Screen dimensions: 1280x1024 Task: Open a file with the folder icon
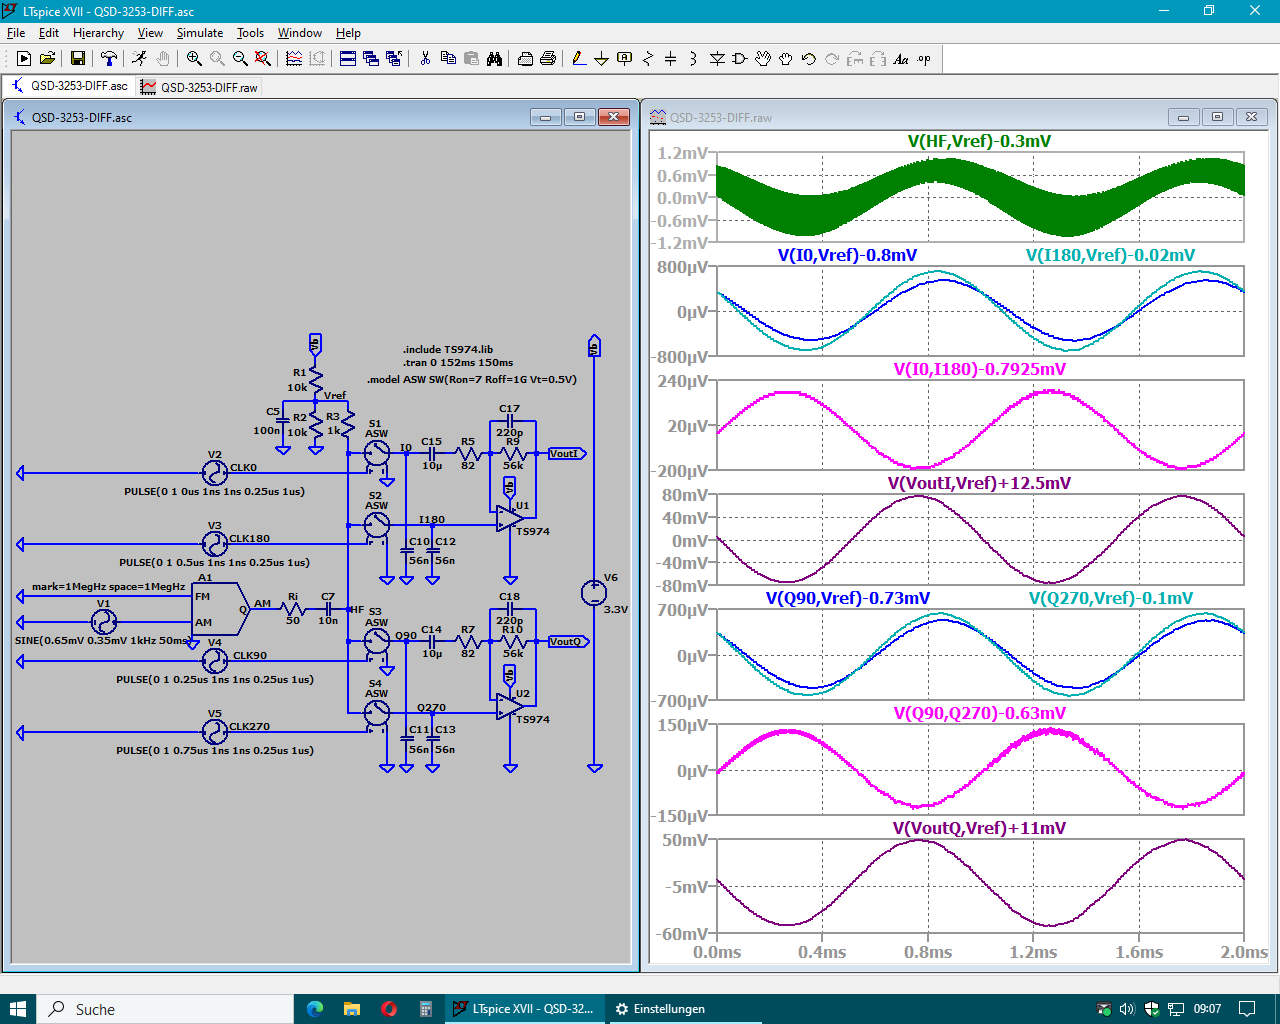(47, 59)
